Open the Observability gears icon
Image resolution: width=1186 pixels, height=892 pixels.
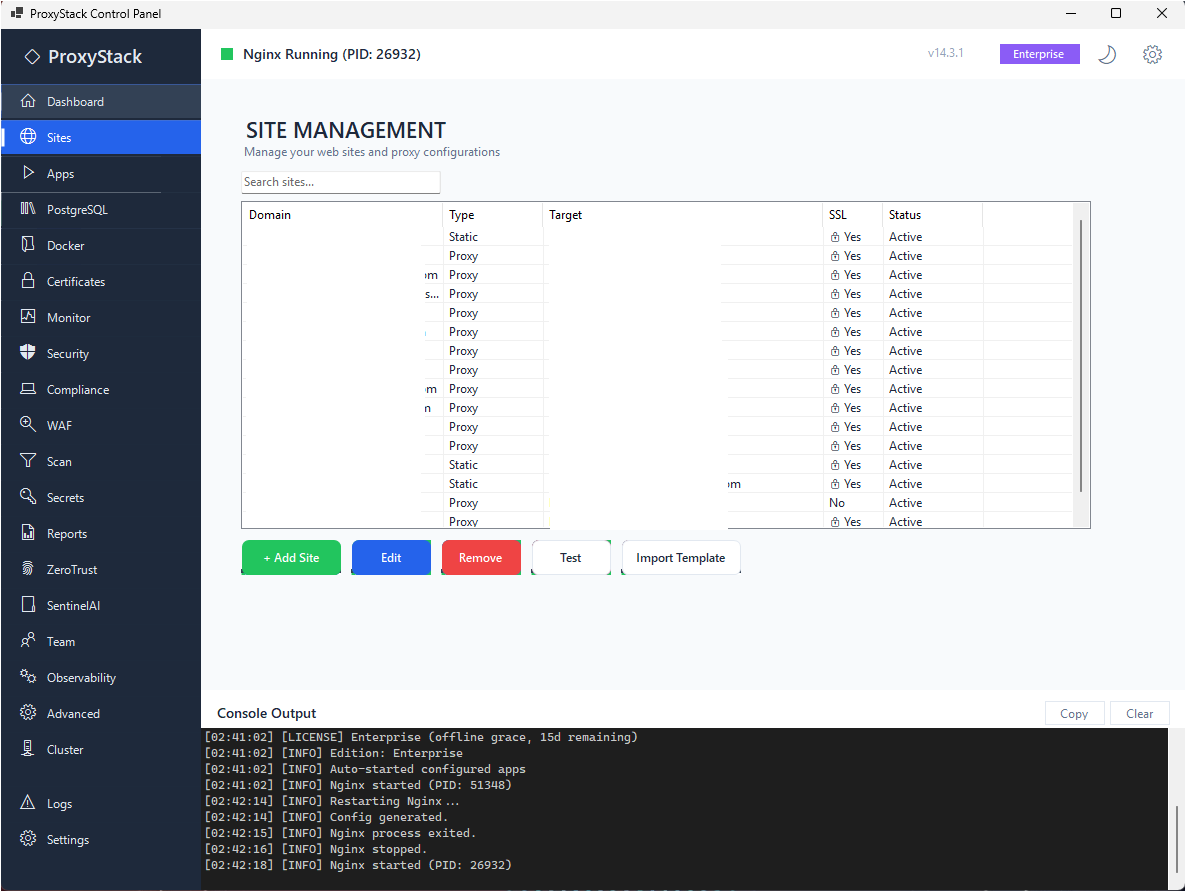pyautogui.click(x=28, y=676)
